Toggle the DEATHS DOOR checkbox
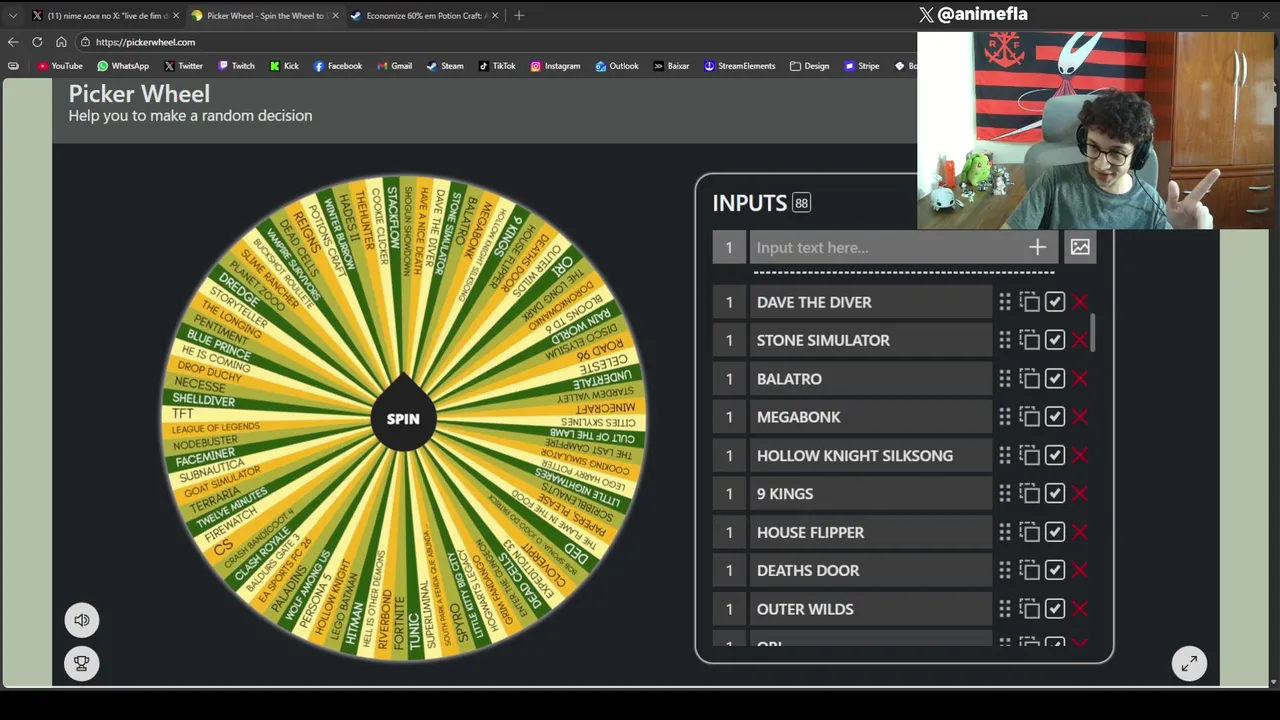The height and width of the screenshot is (720, 1280). point(1055,571)
